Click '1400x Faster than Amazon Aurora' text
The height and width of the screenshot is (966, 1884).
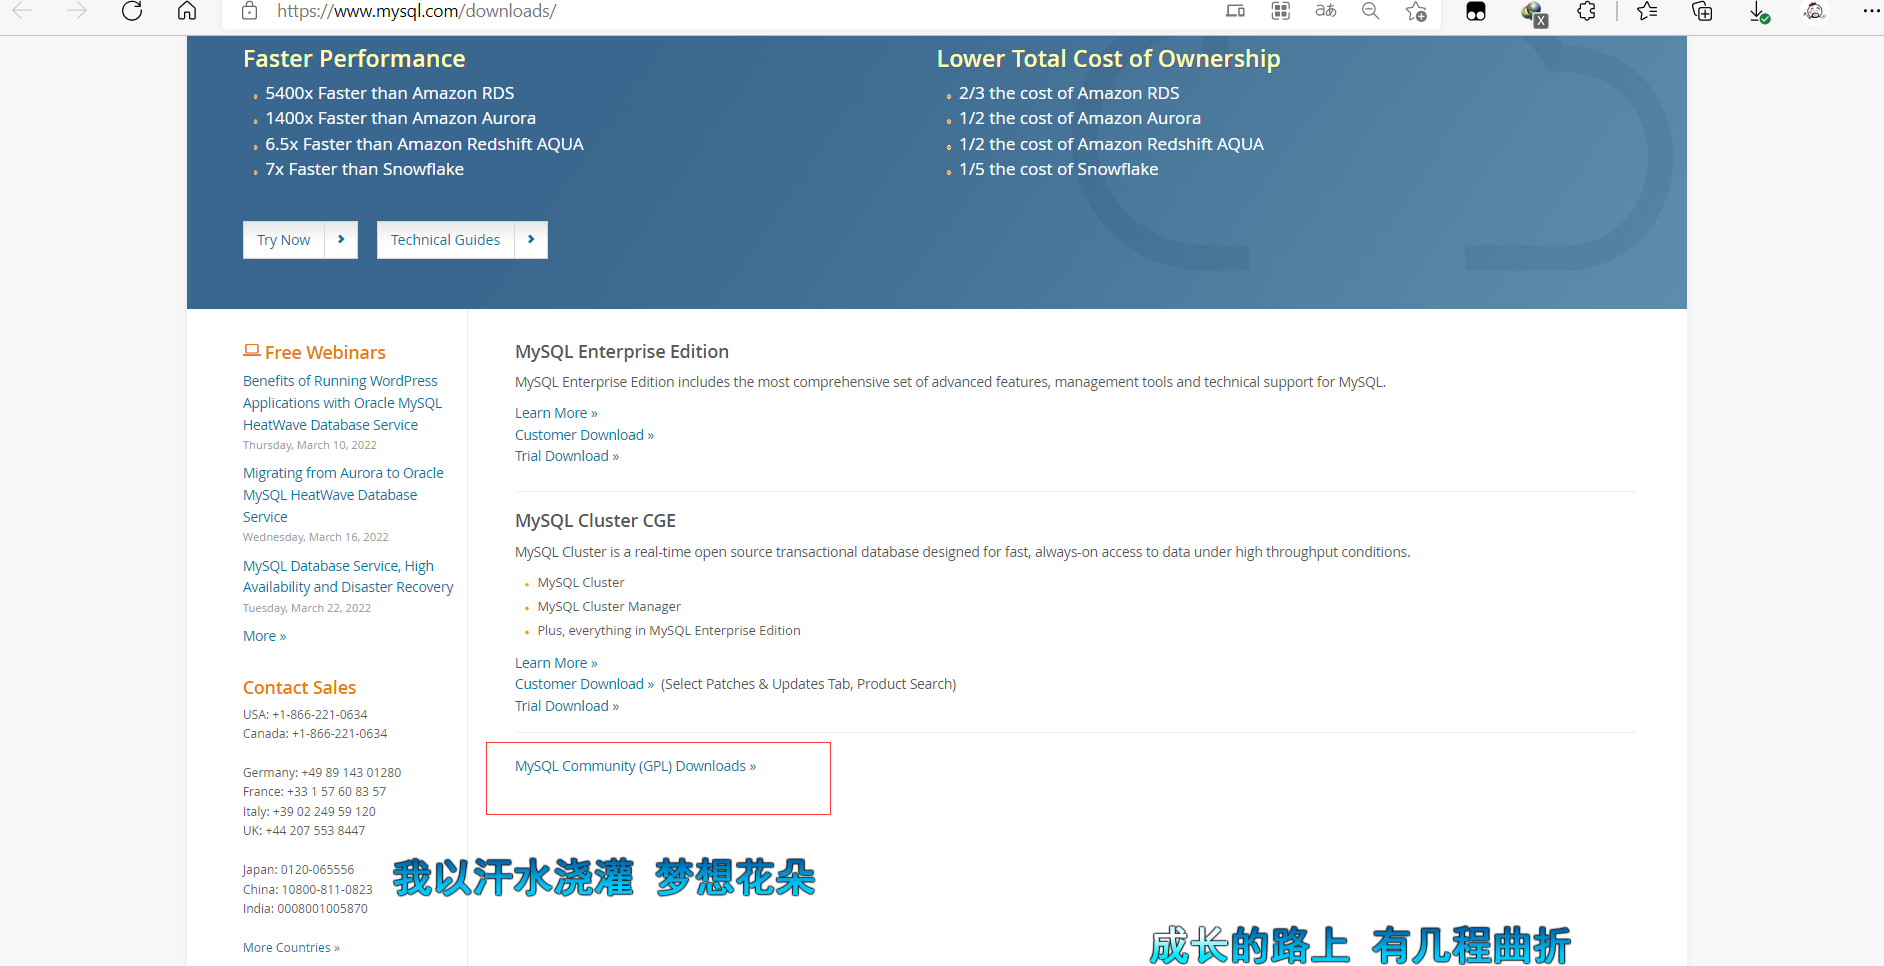400,118
